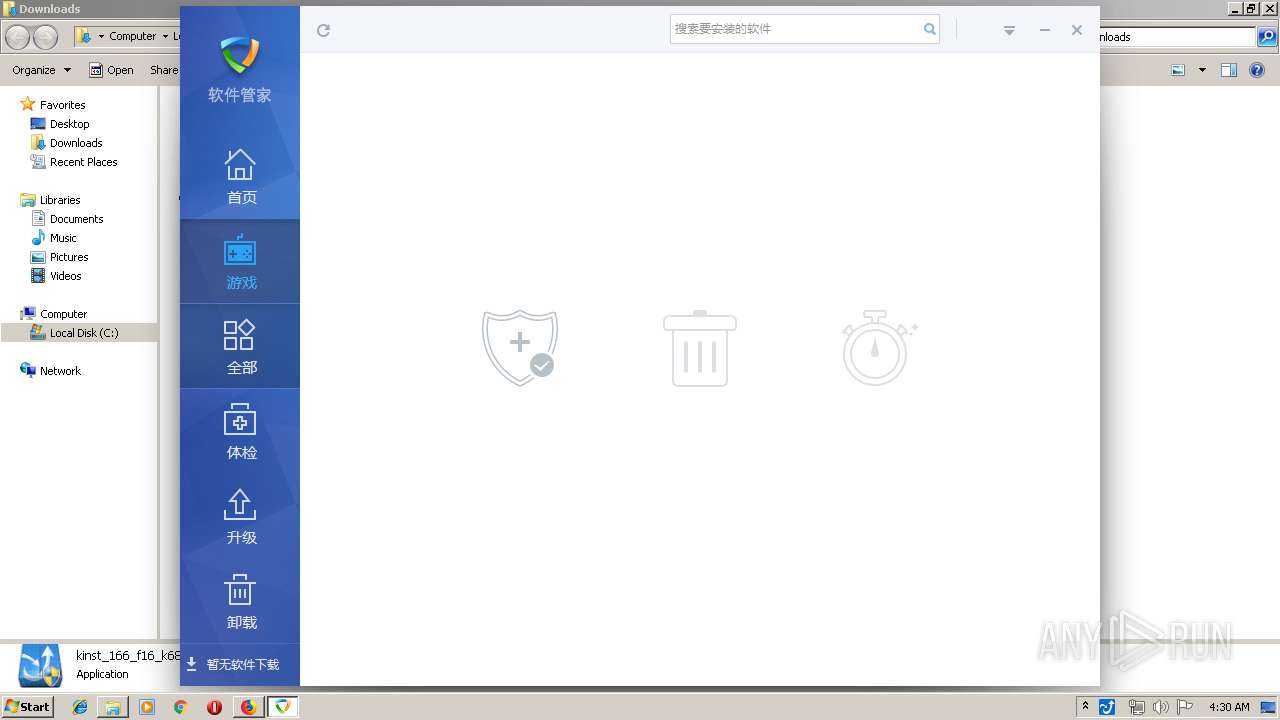Switch to the 升级 upgrade tab
Screen dimensions: 1280x720
coord(240,516)
